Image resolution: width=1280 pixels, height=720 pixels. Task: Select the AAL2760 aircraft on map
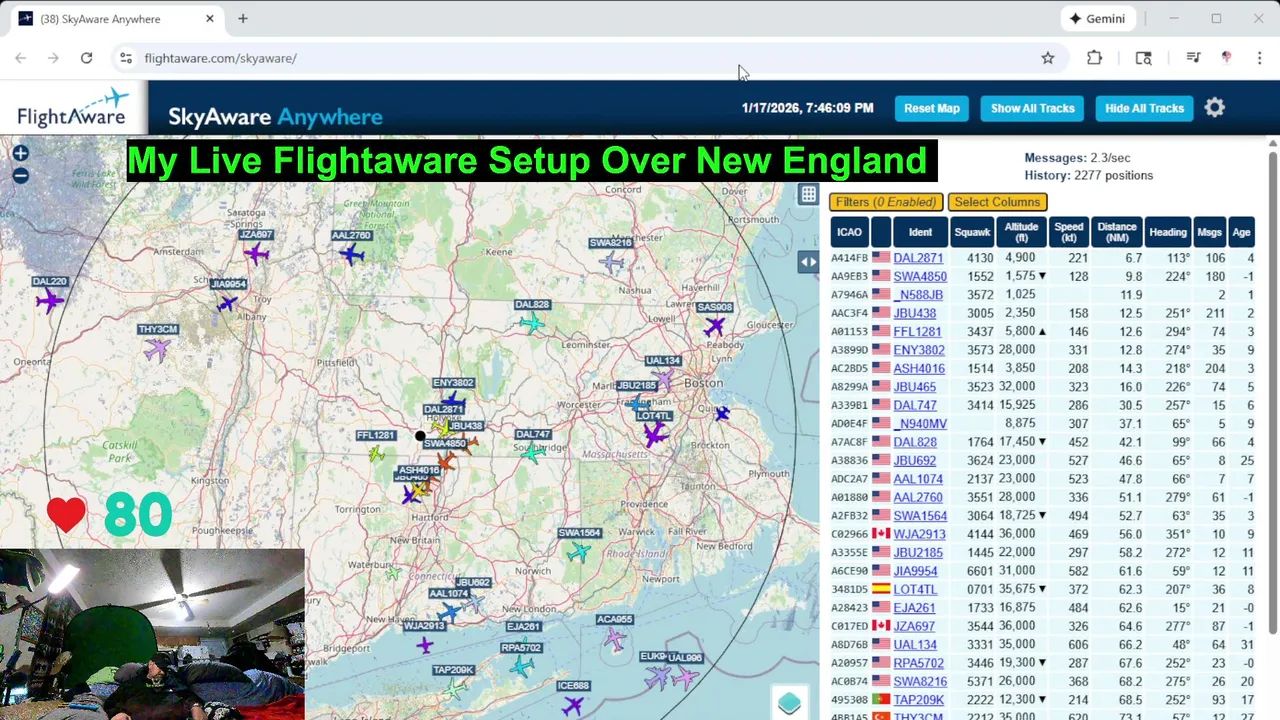click(x=351, y=254)
